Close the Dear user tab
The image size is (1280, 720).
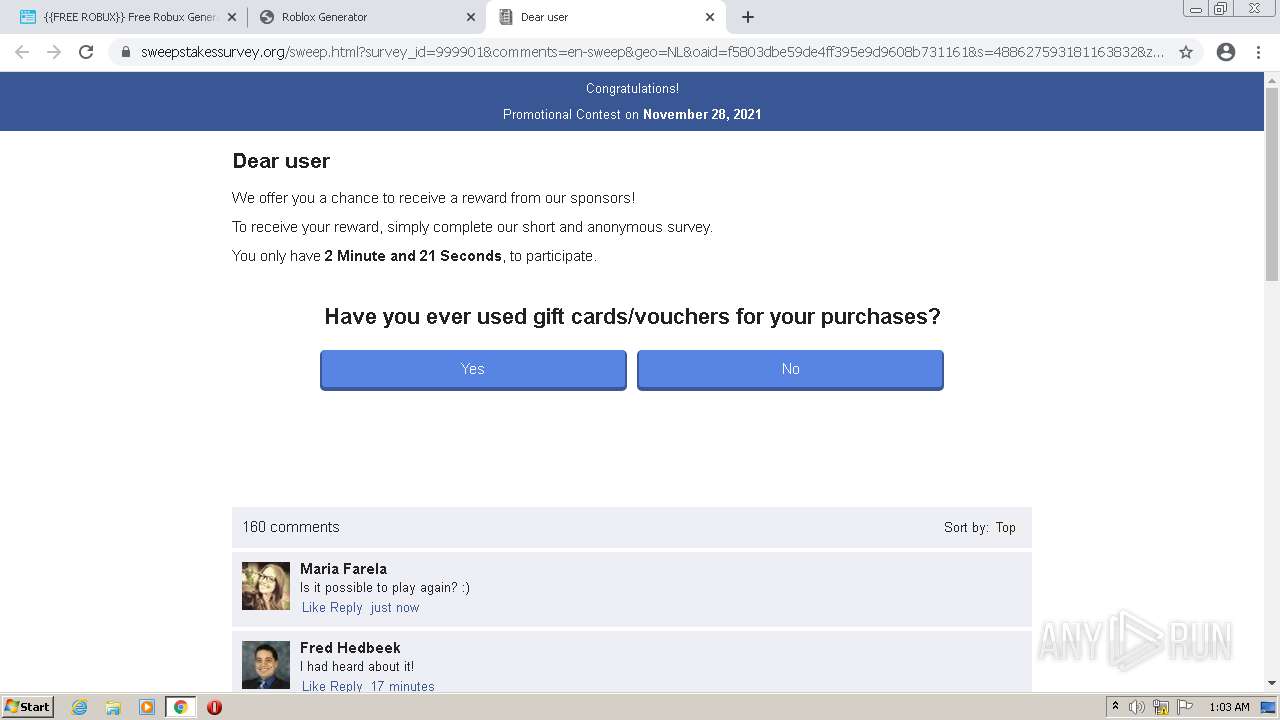pos(710,17)
